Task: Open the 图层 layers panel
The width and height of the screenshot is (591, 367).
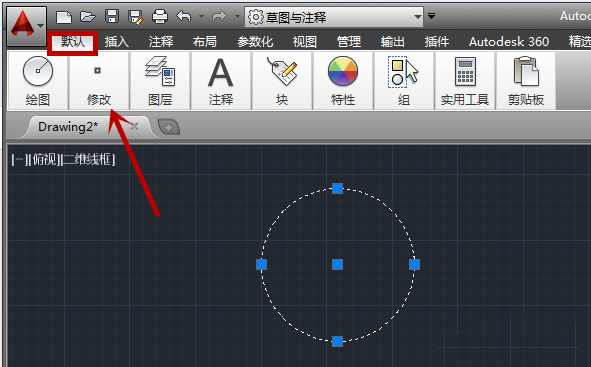Action: point(160,81)
